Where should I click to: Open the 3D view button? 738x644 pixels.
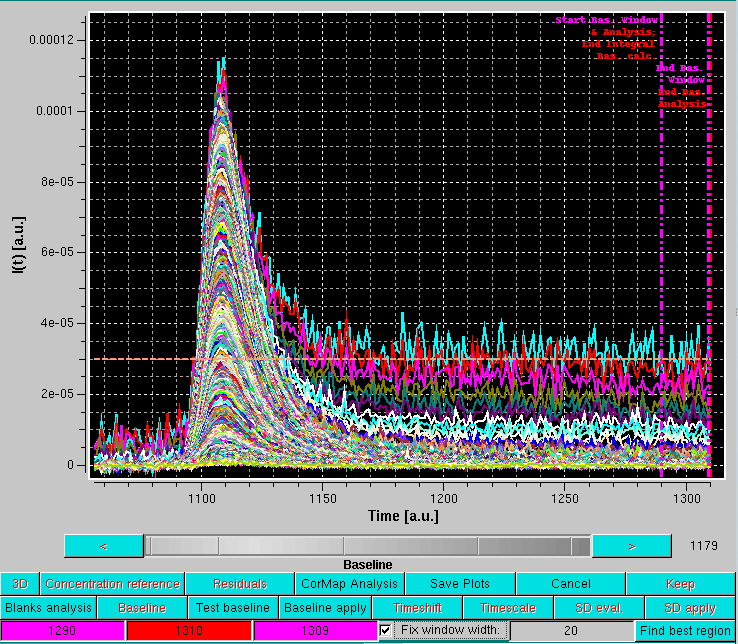20,584
